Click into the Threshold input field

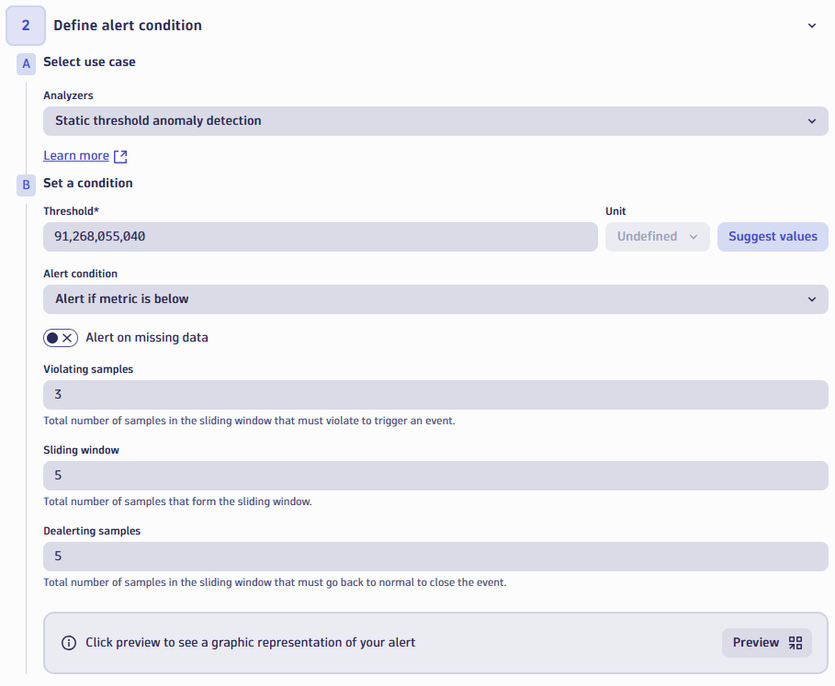click(x=320, y=237)
